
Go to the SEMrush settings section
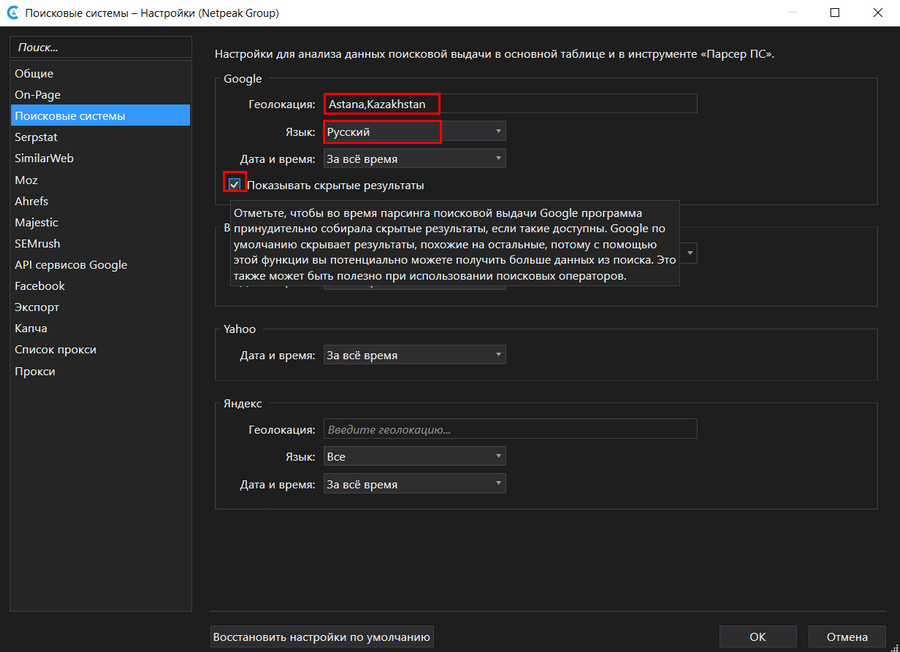100,244
